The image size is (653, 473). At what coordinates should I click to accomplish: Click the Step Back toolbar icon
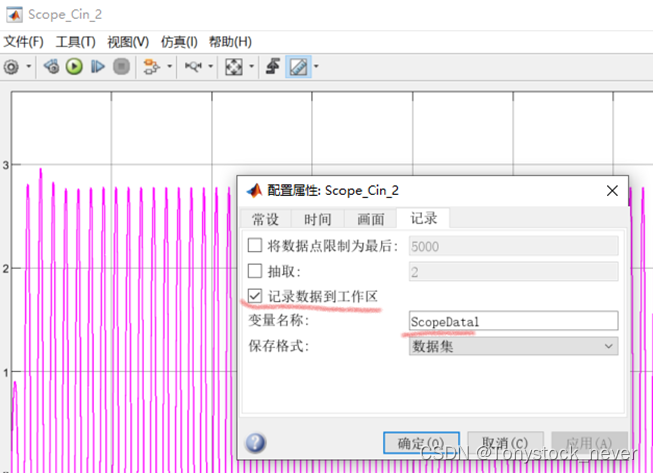tap(52, 67)
